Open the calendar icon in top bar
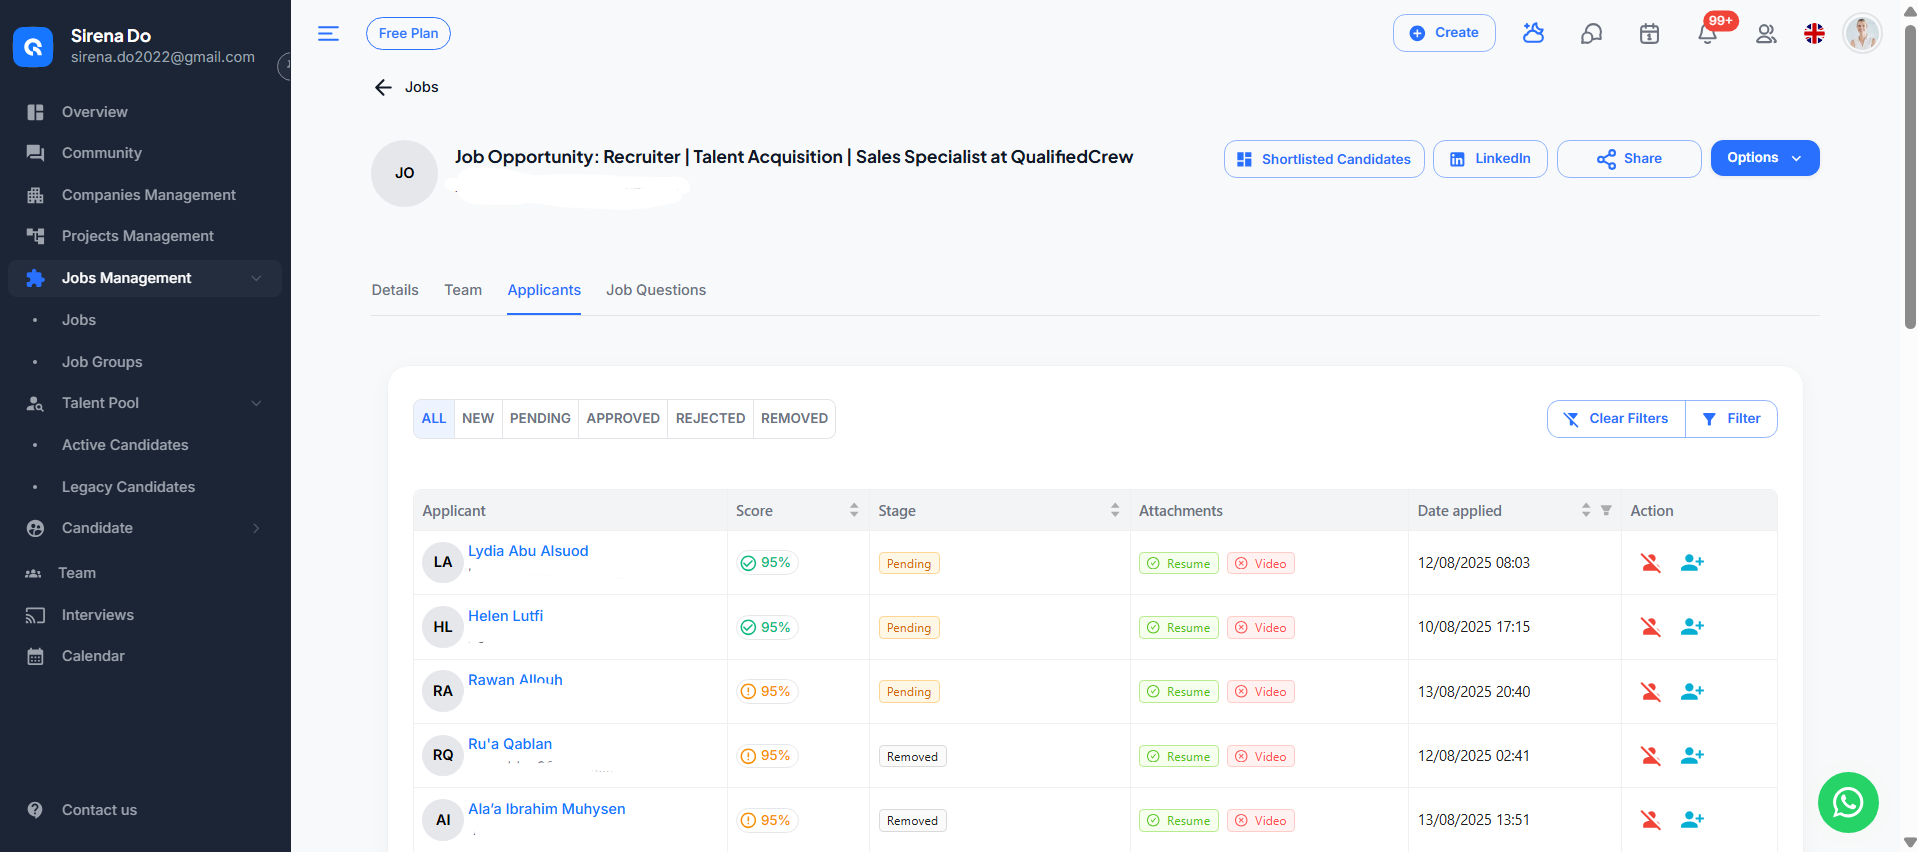 point(1649,34)
